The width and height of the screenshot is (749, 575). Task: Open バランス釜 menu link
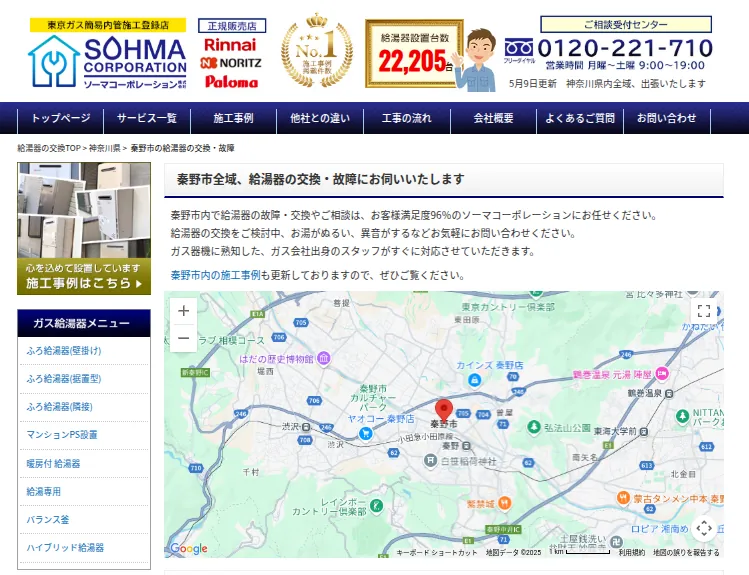pyautogui.click(x=48, y=520)
